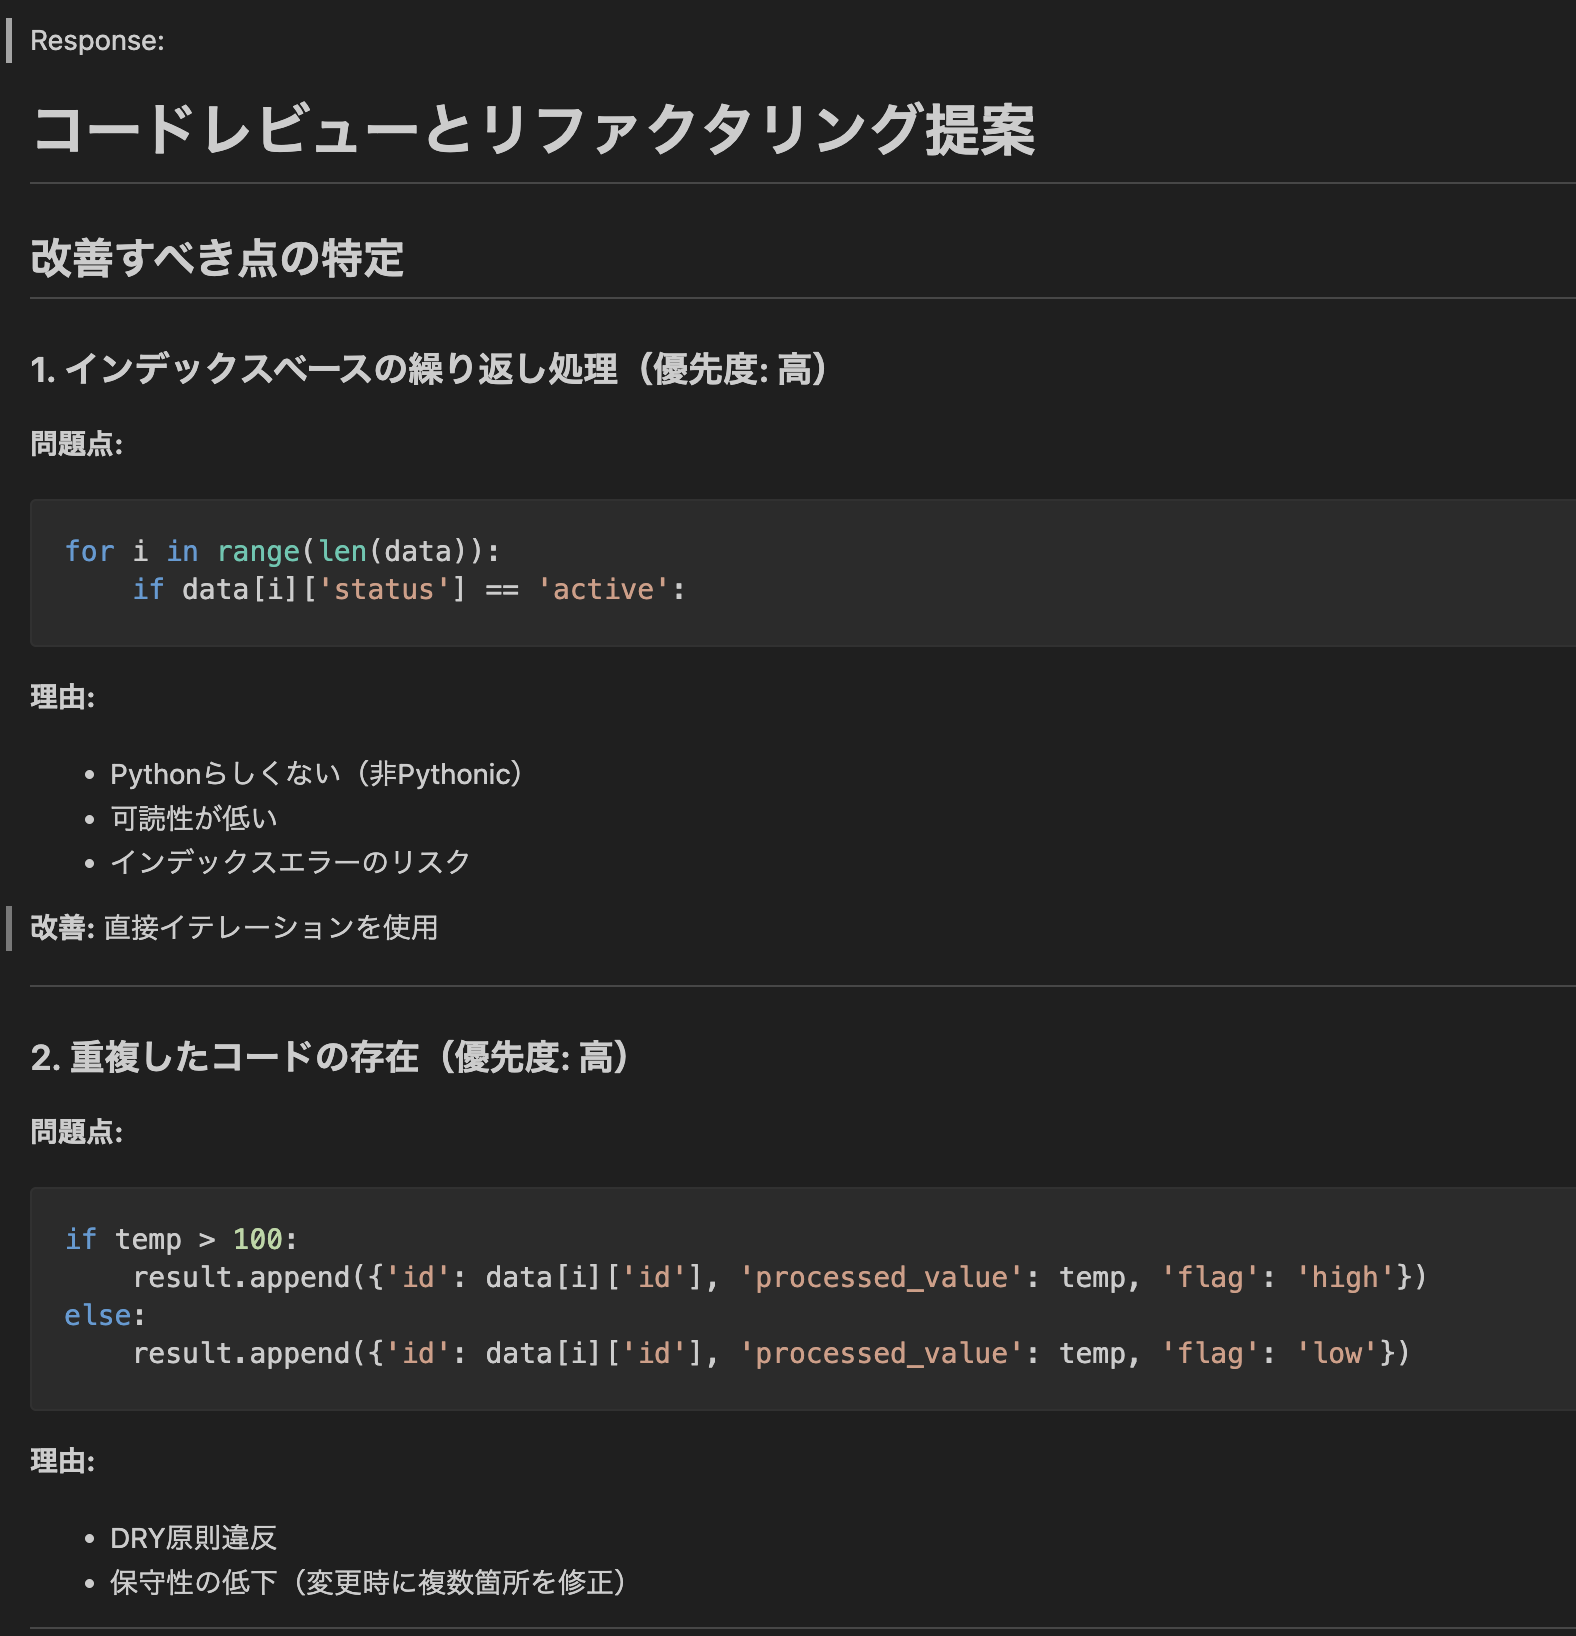
Task: Click the first '理由:' label above the 'Pythonらしくない' bullet
Action: click(x=63, y=697)
